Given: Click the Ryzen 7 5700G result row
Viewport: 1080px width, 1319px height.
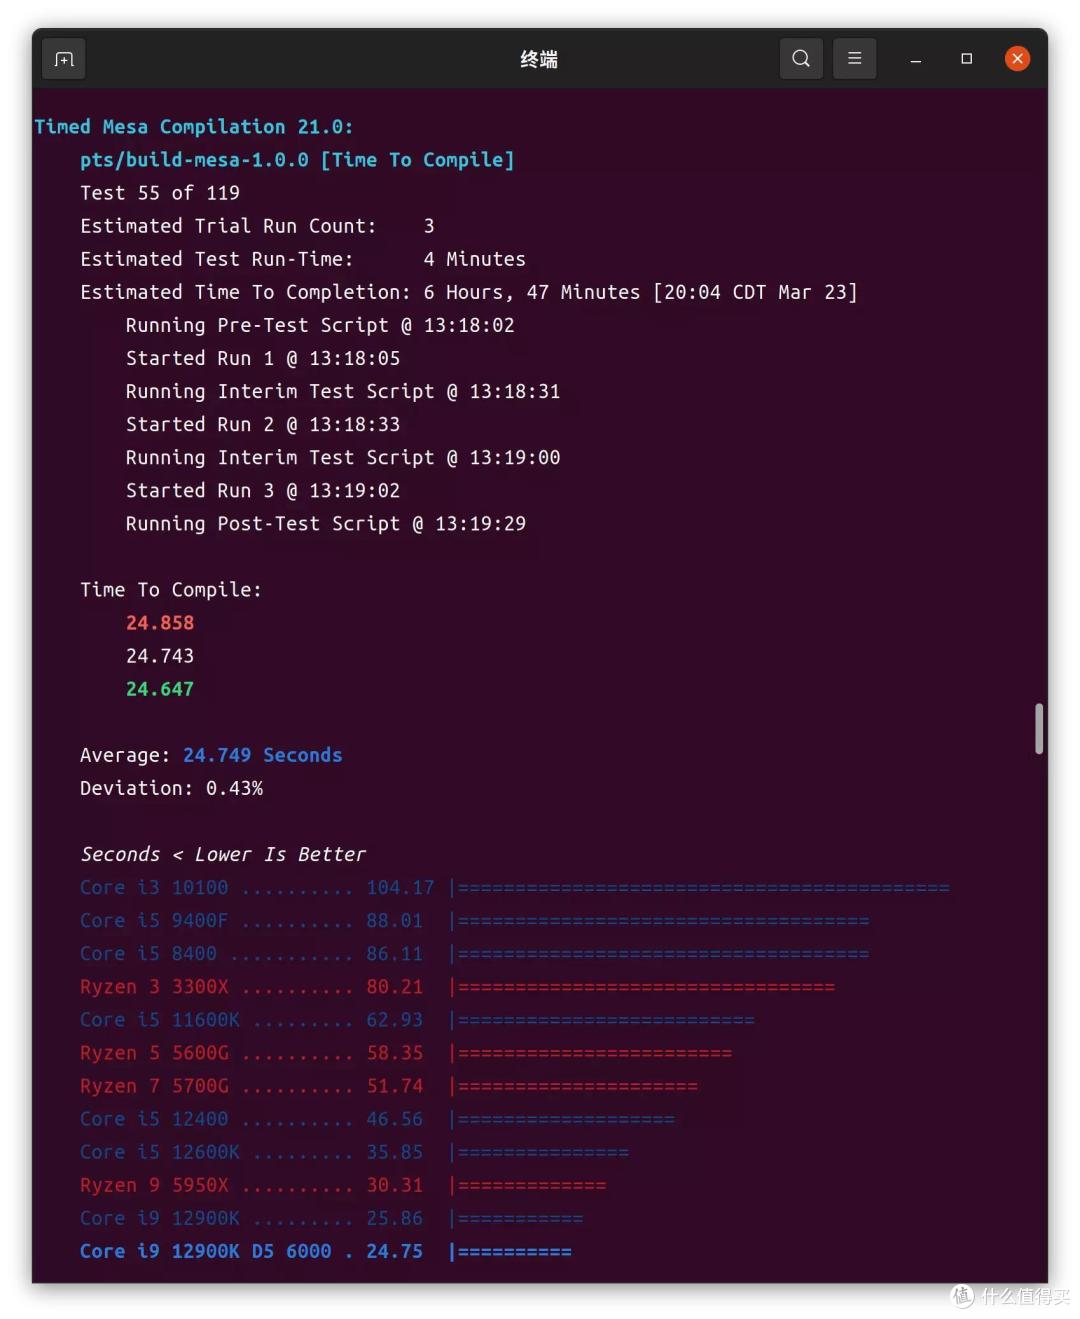Looking at the screenshot, I should pyautogui.click(x=389, y=1085).
